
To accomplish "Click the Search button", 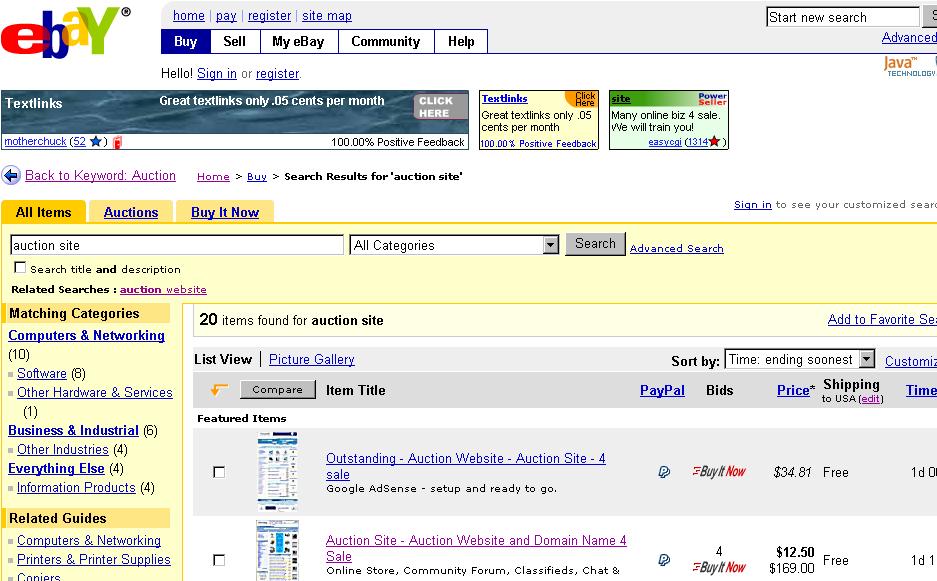I will point(595,244).
